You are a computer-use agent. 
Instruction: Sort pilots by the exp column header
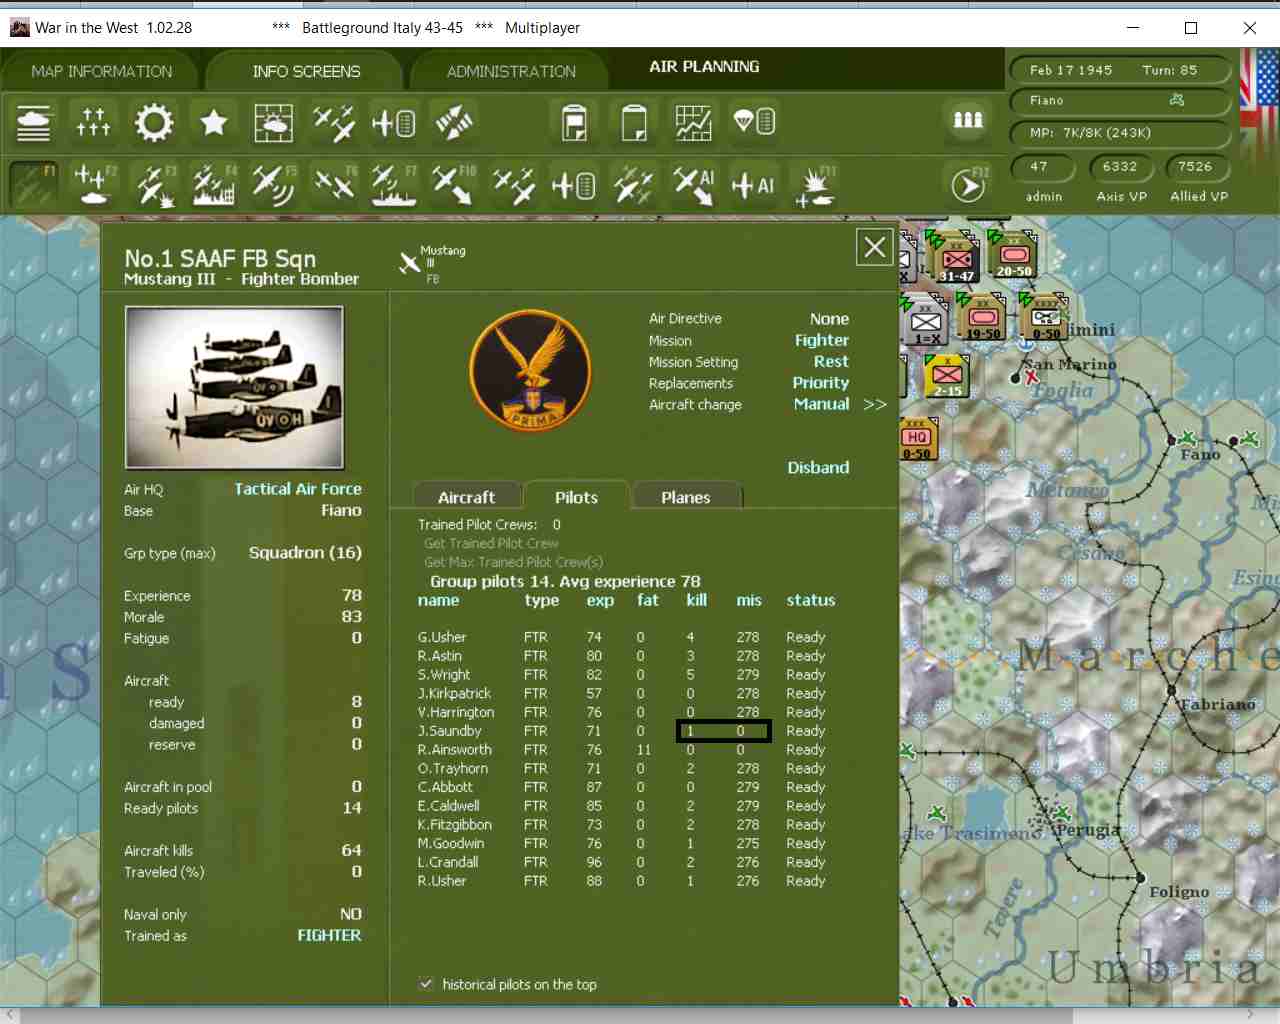tap(600, 600)
